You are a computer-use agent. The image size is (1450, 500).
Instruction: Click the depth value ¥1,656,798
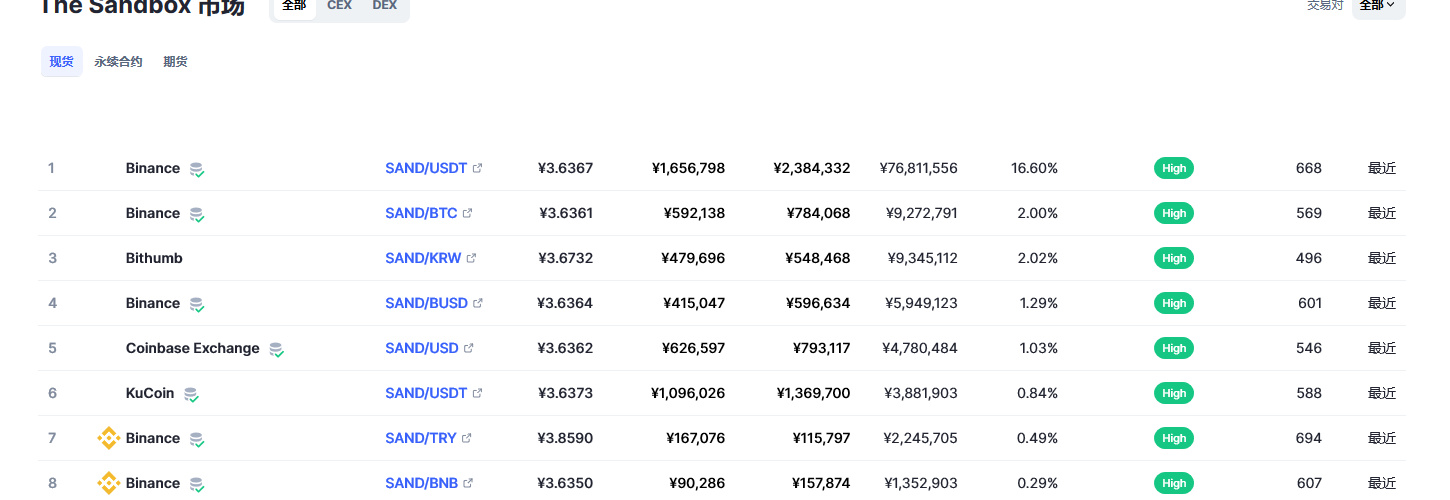pos(688,168)
